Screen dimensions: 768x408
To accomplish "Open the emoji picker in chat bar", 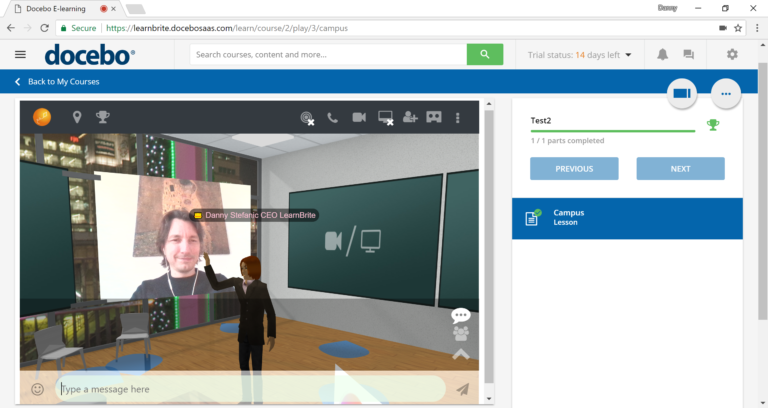I will 38,389.
